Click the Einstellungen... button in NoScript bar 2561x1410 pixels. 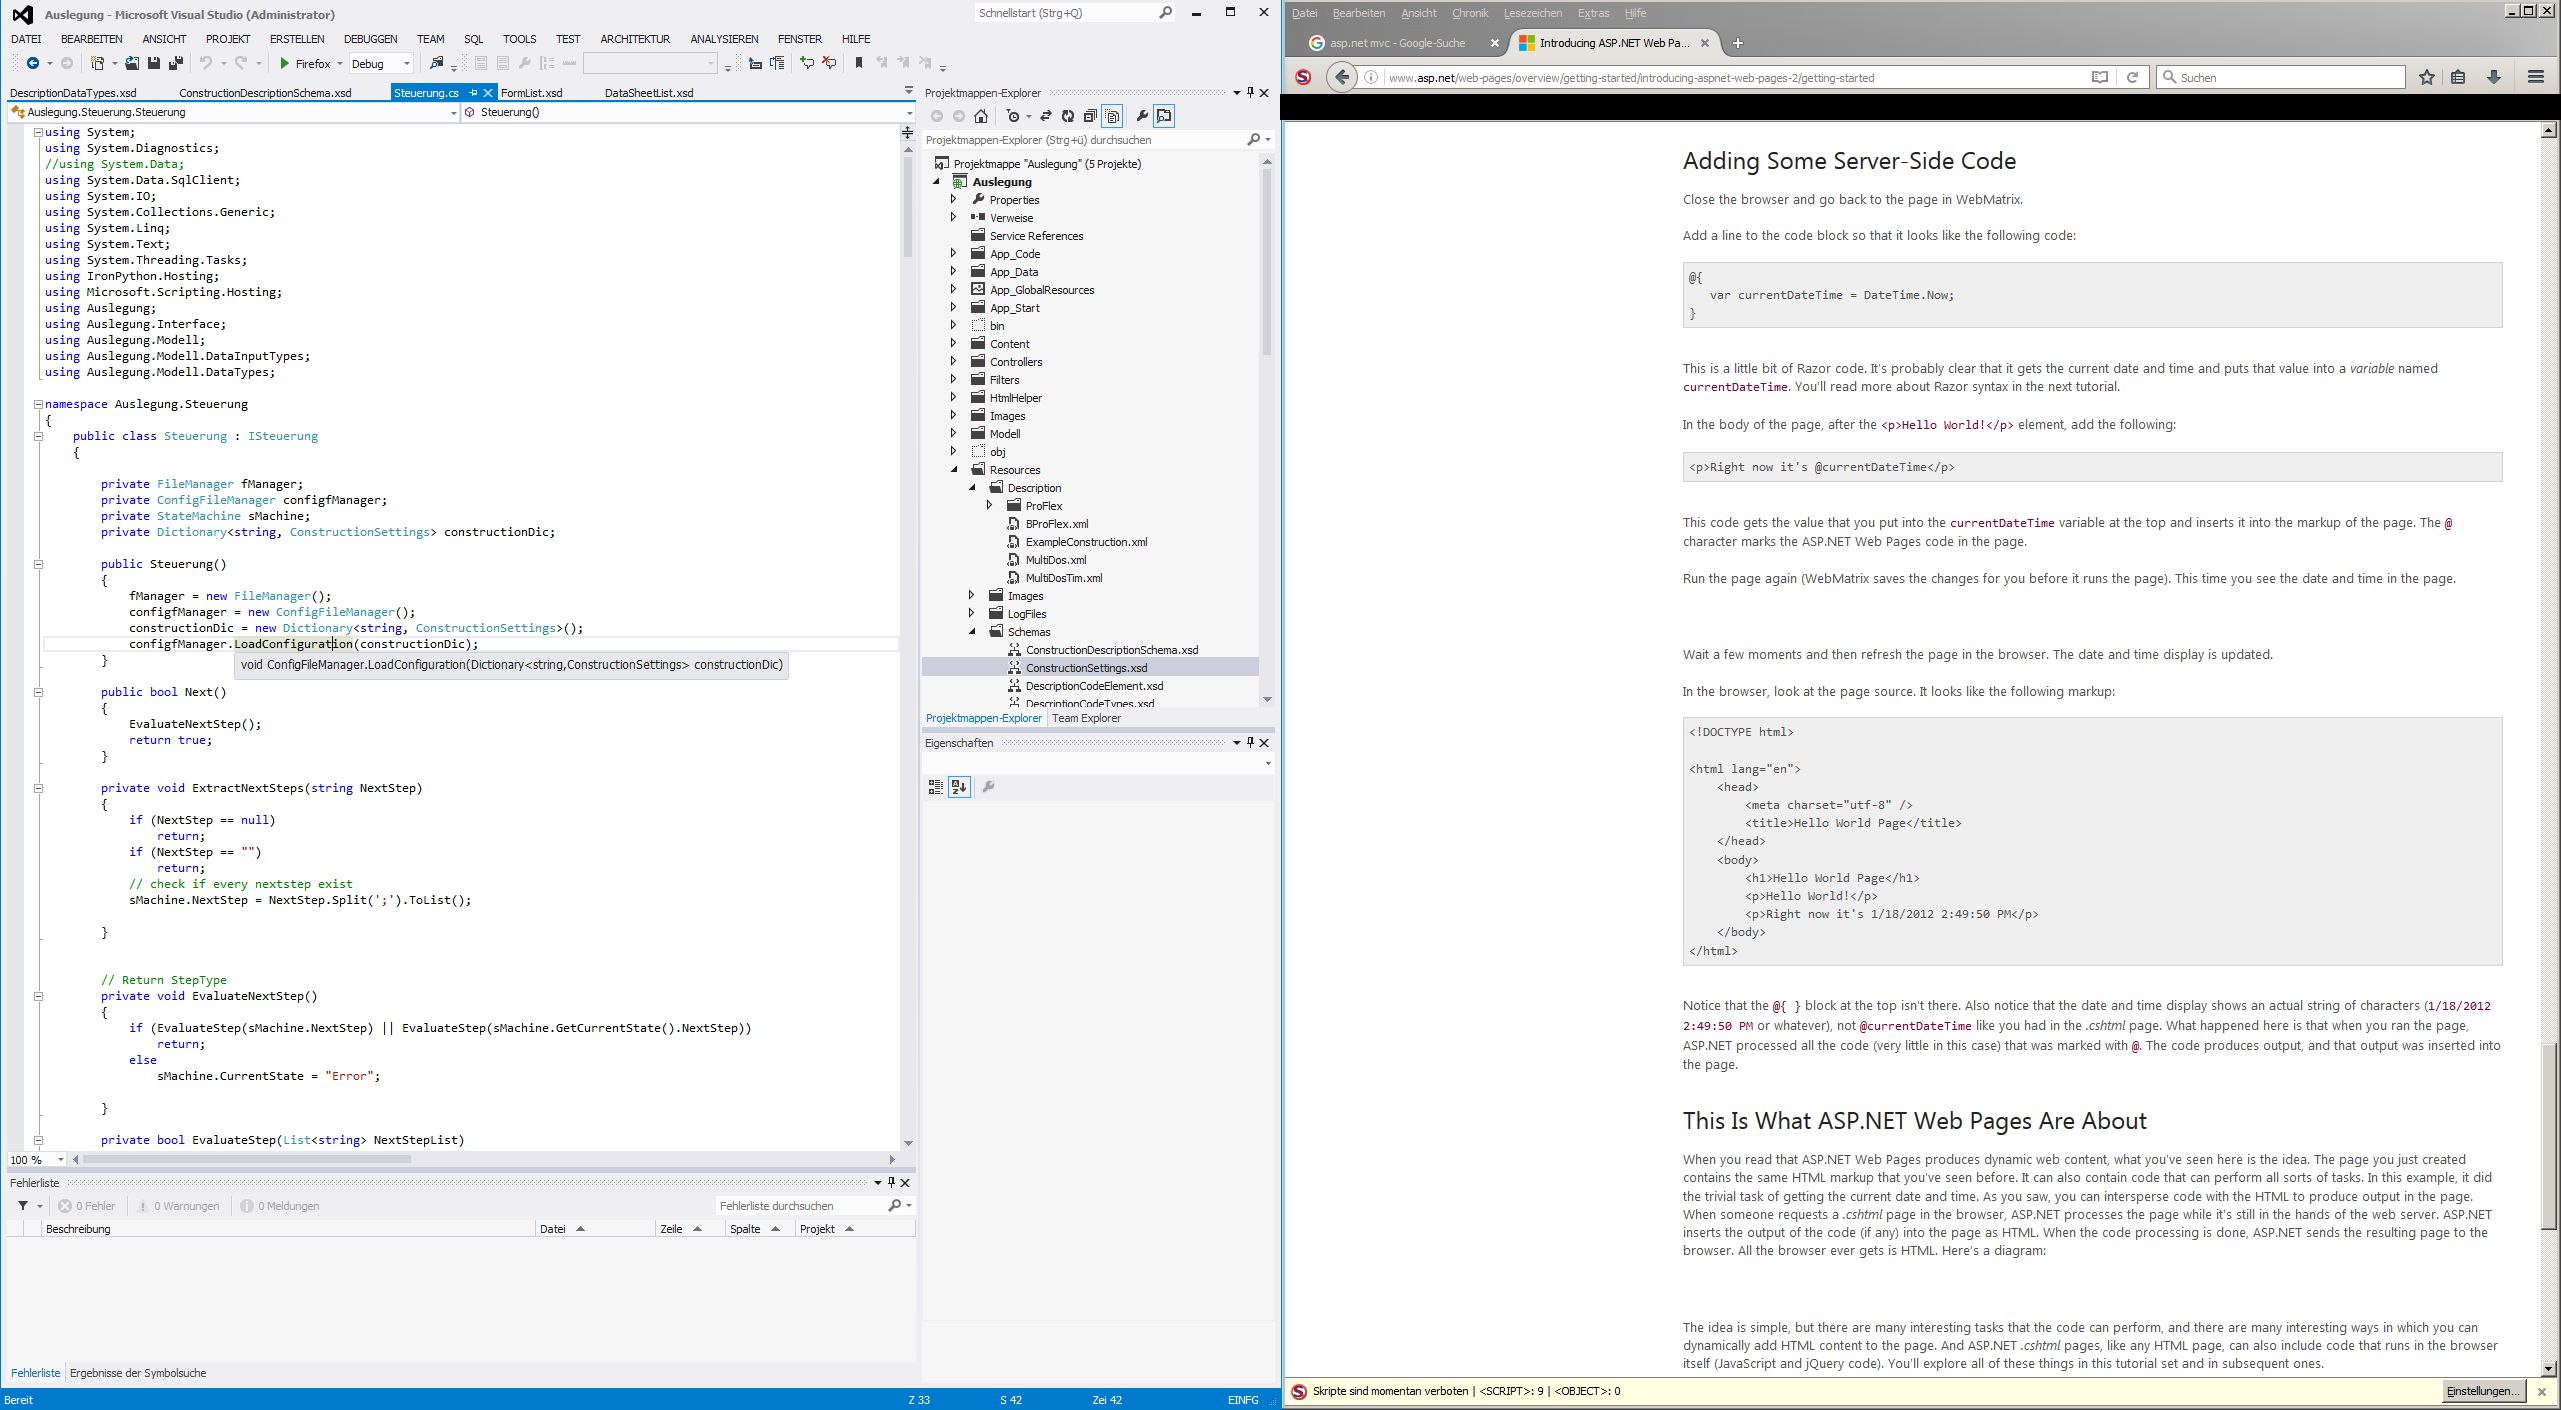pos(2482,1391)
